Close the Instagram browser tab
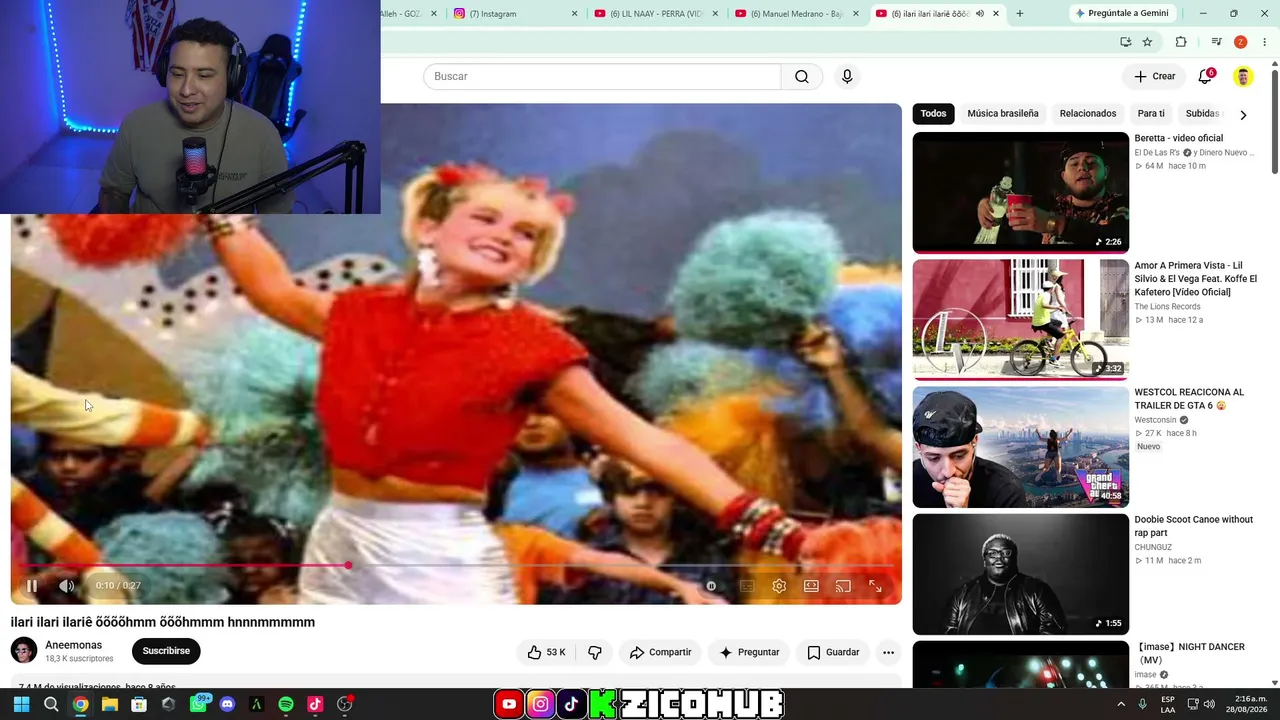 pyautogui.click(x=574, y=14)
